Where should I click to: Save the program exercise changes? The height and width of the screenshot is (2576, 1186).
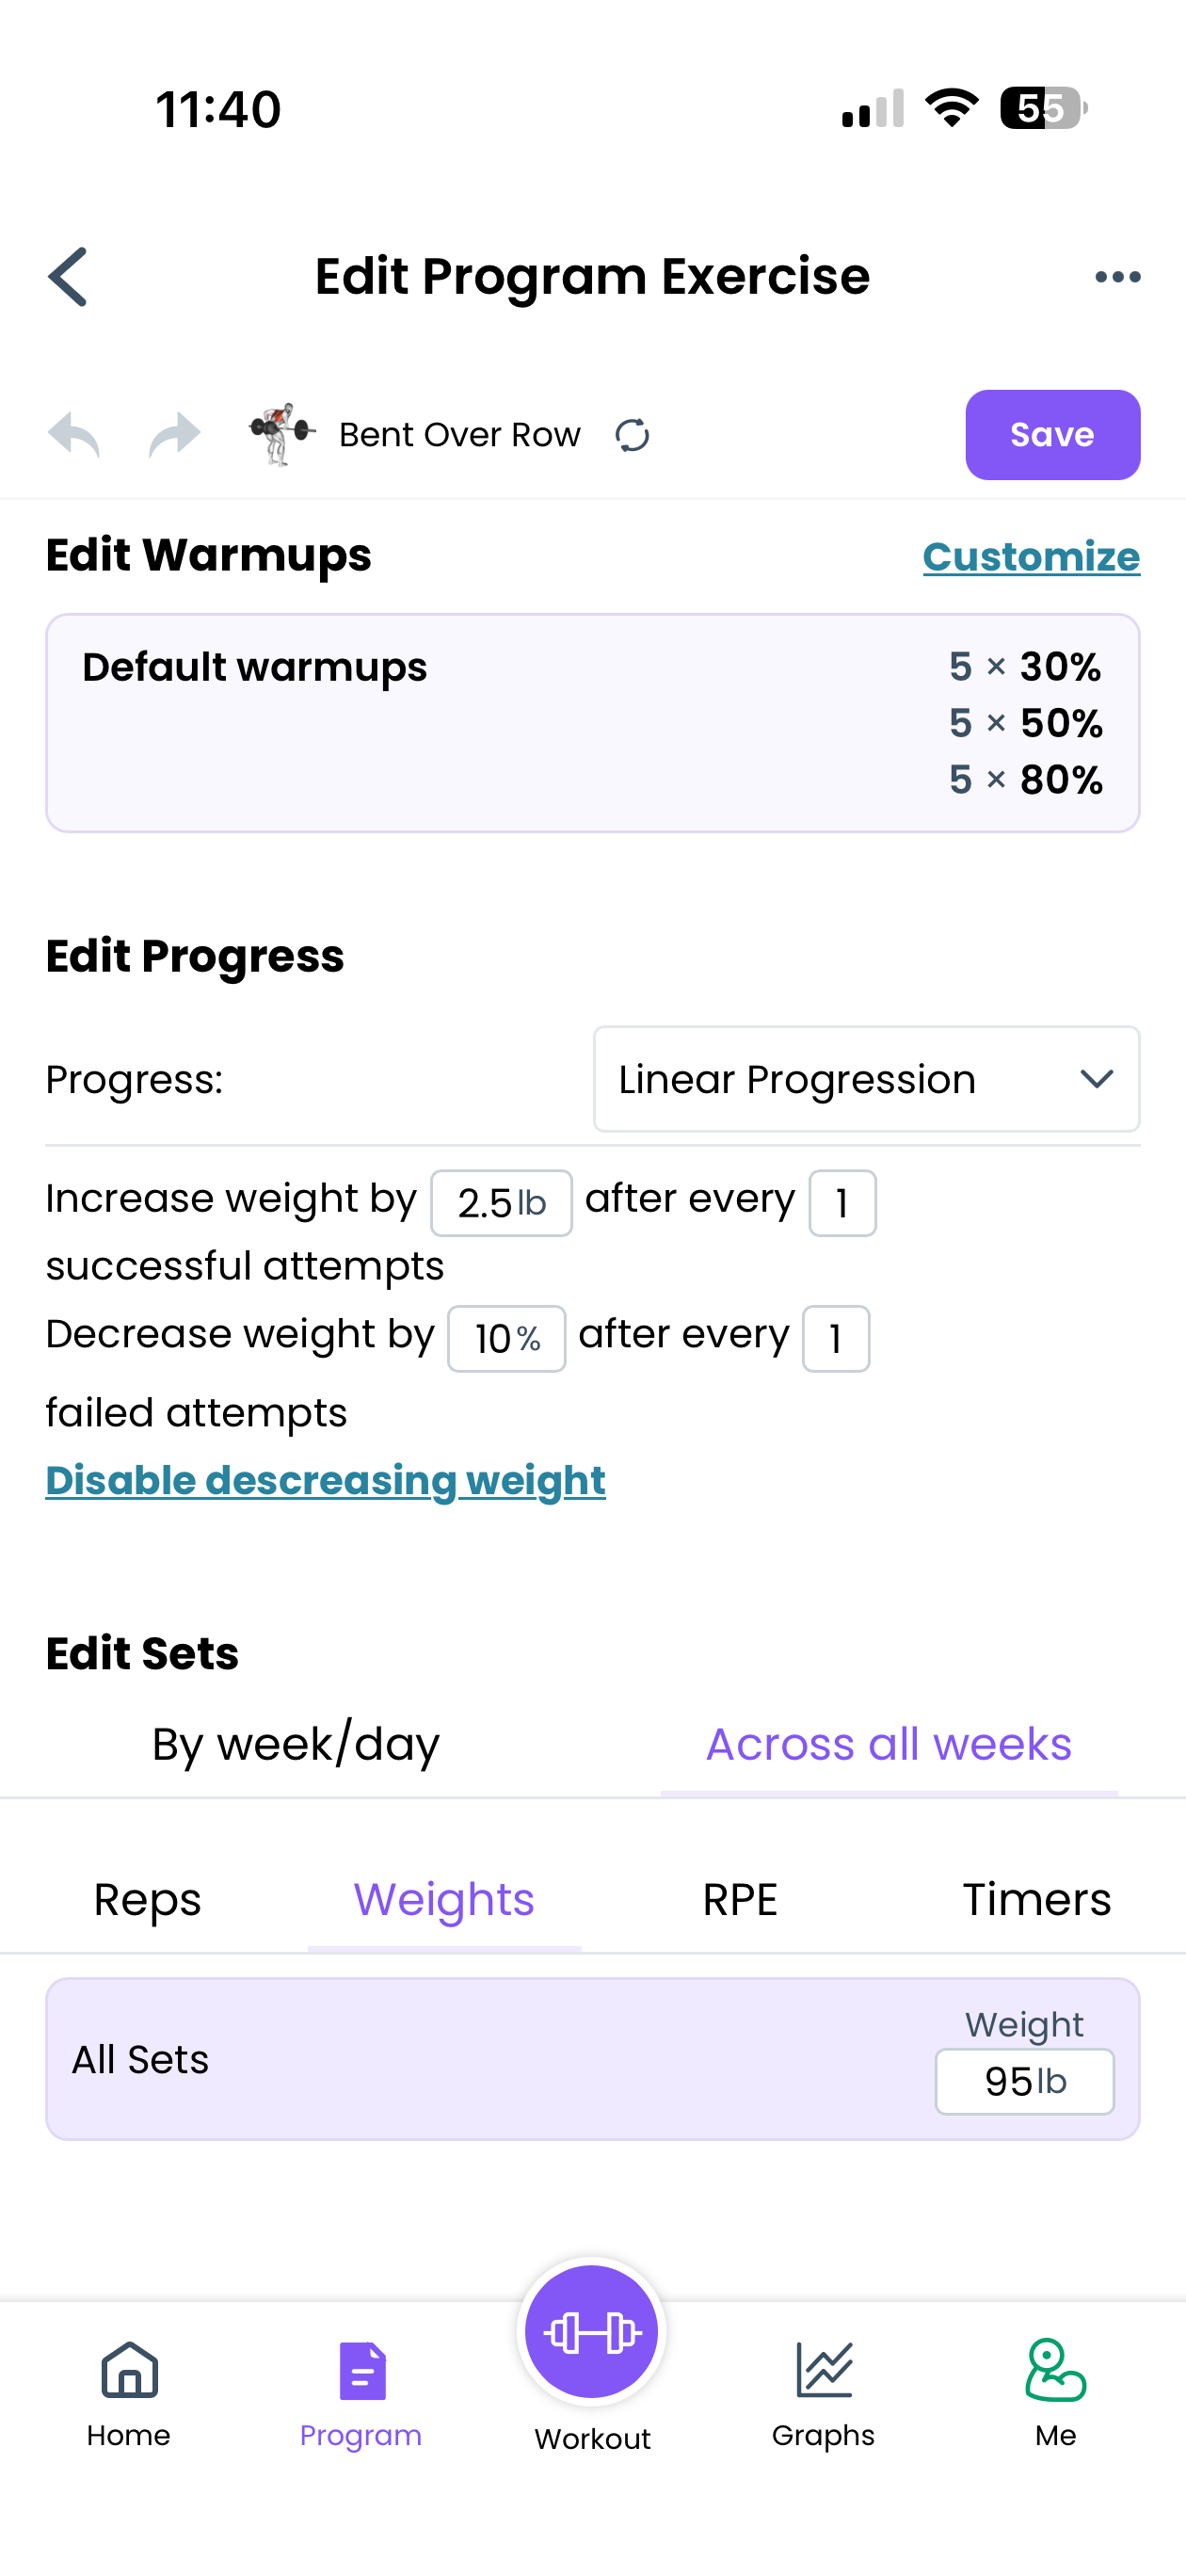click(1052, 434)
